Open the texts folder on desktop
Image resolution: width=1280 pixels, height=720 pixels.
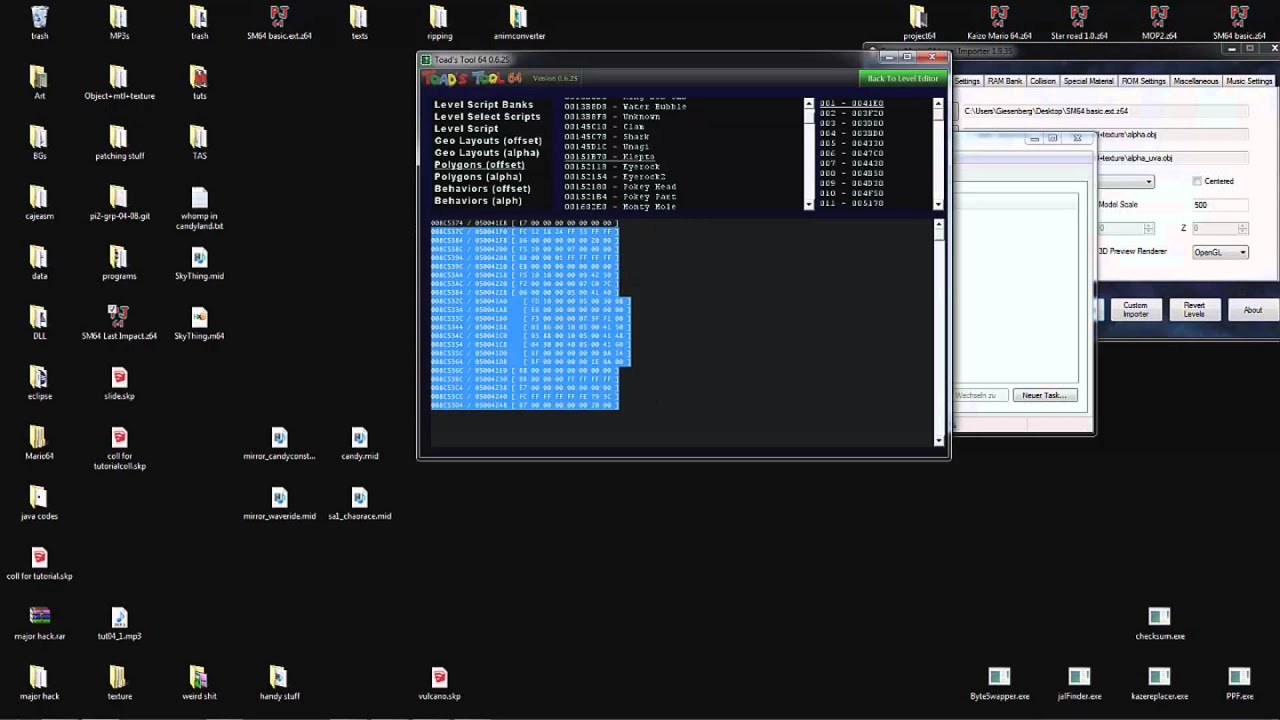359,17
